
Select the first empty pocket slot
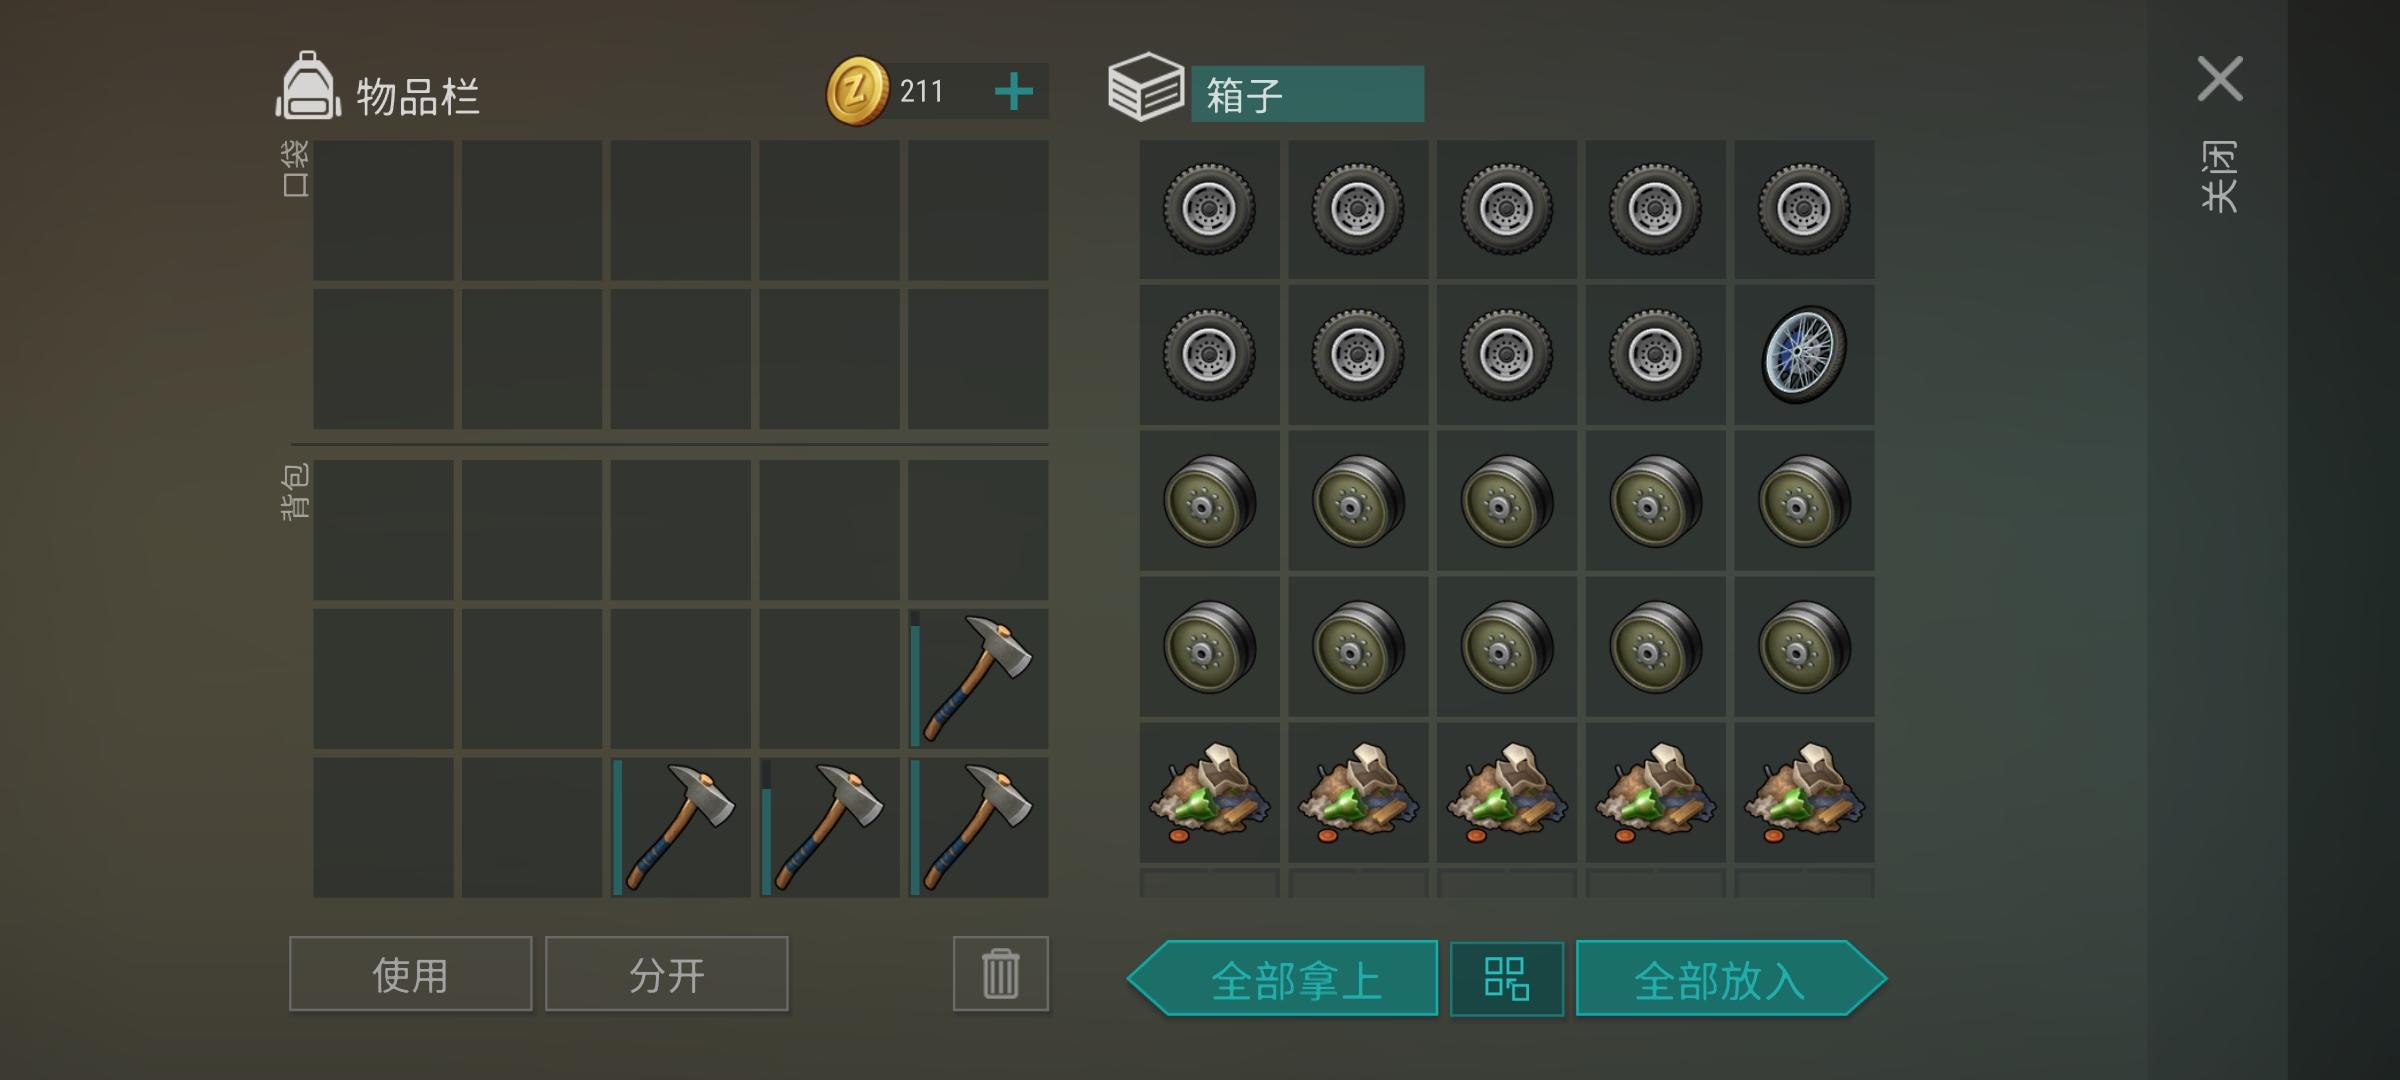[383, 209]
